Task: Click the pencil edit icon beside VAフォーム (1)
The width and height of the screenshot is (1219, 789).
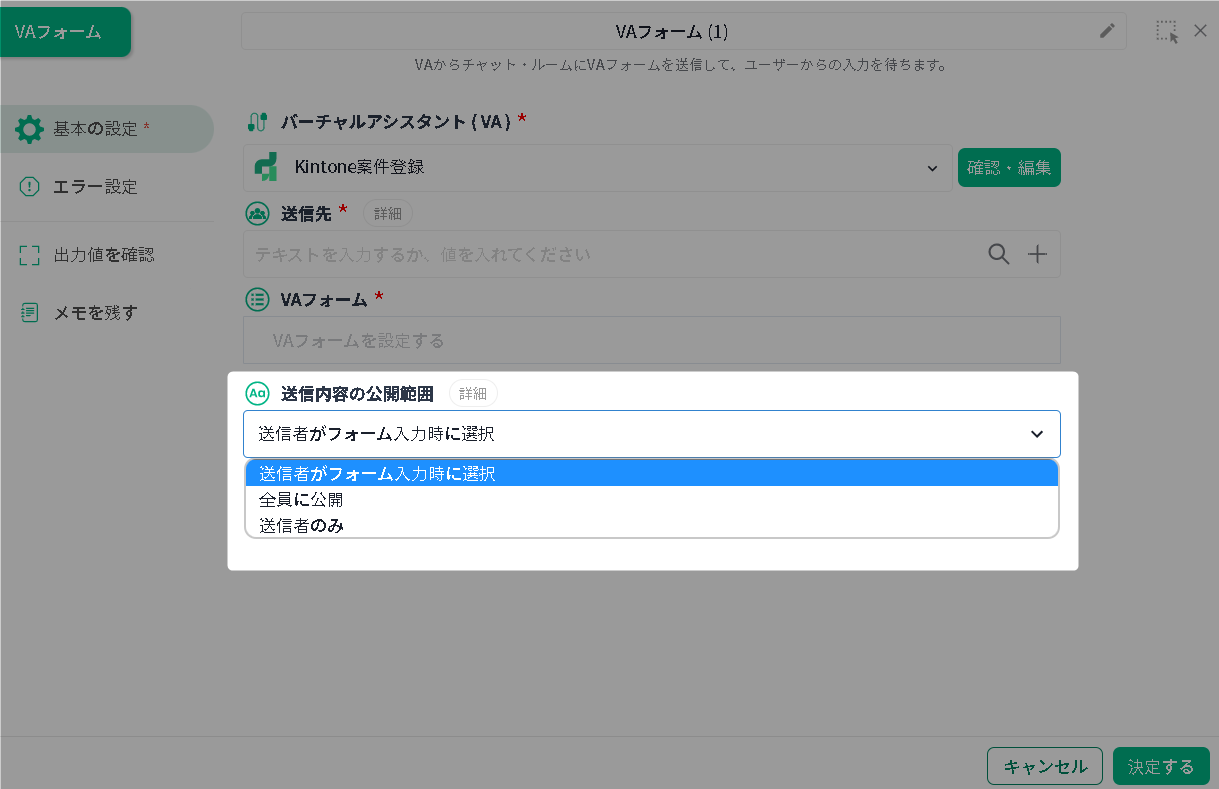Action: coord(1107,31)
